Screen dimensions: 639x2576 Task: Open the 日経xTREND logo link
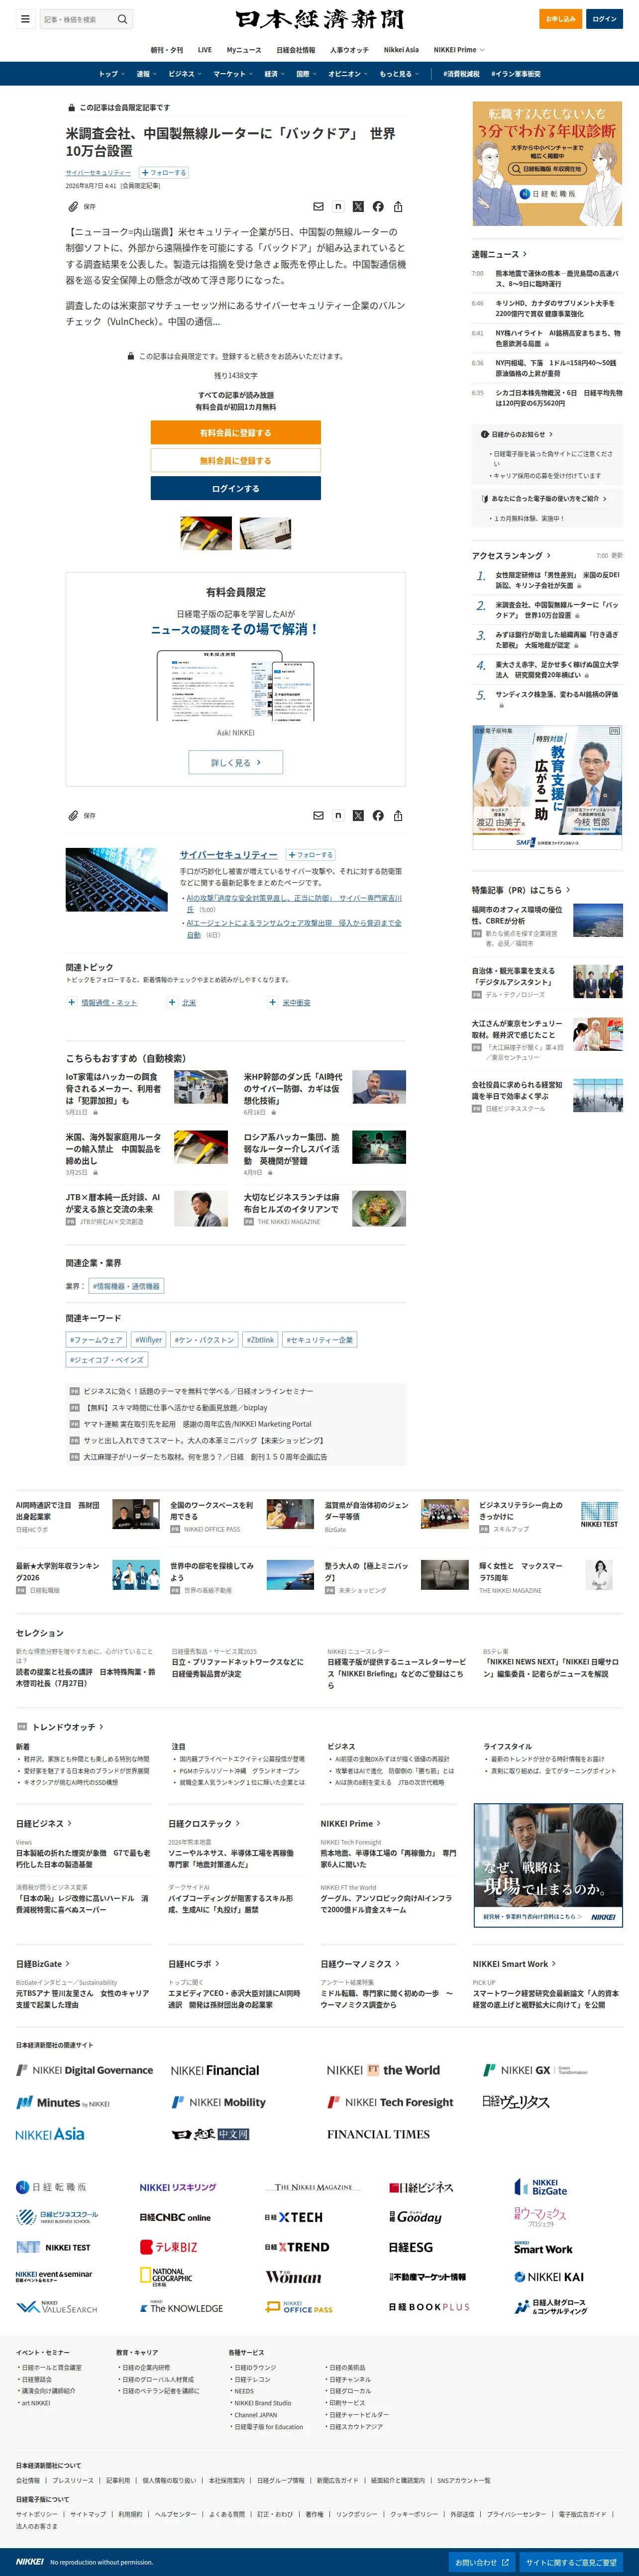pyautogui.click(x=297, y=2247)
